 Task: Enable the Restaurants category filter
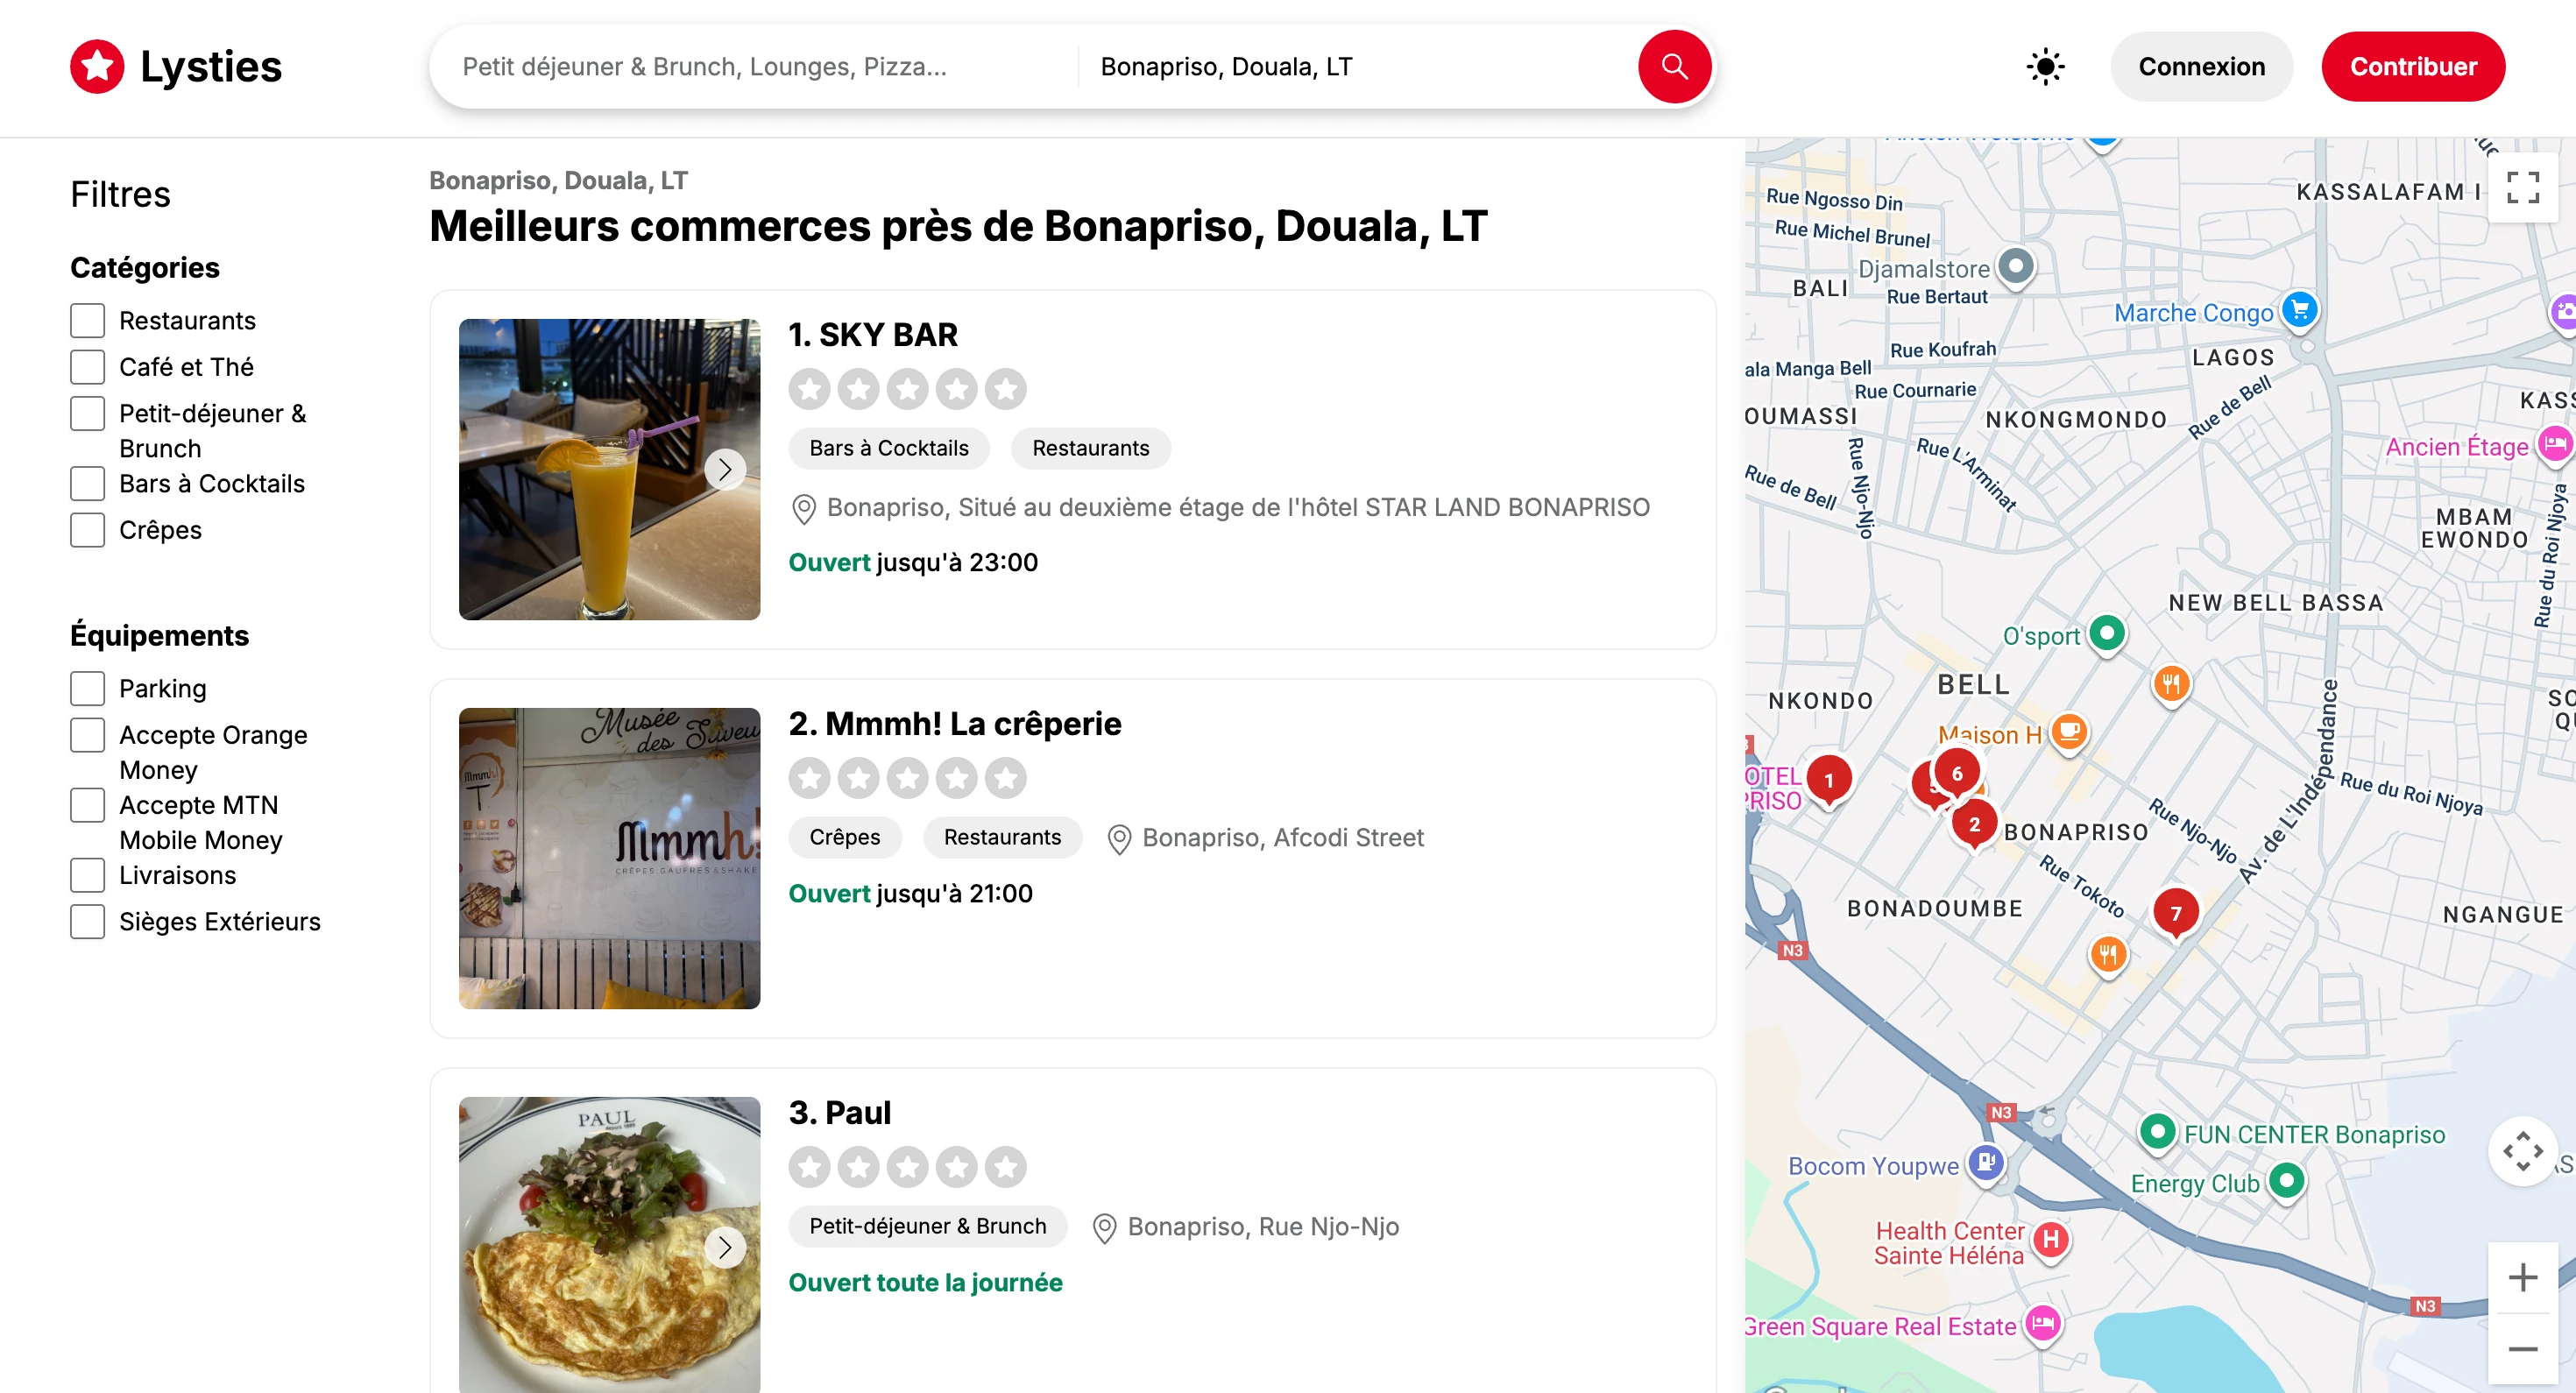(x=88, y=321)
